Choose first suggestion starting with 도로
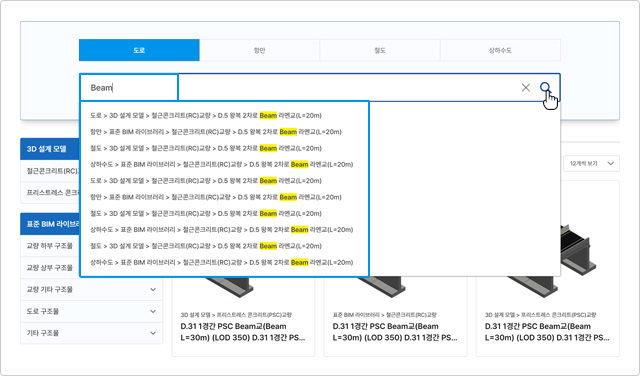Viewport: 640px width, 376px height. tap(206, 116)
